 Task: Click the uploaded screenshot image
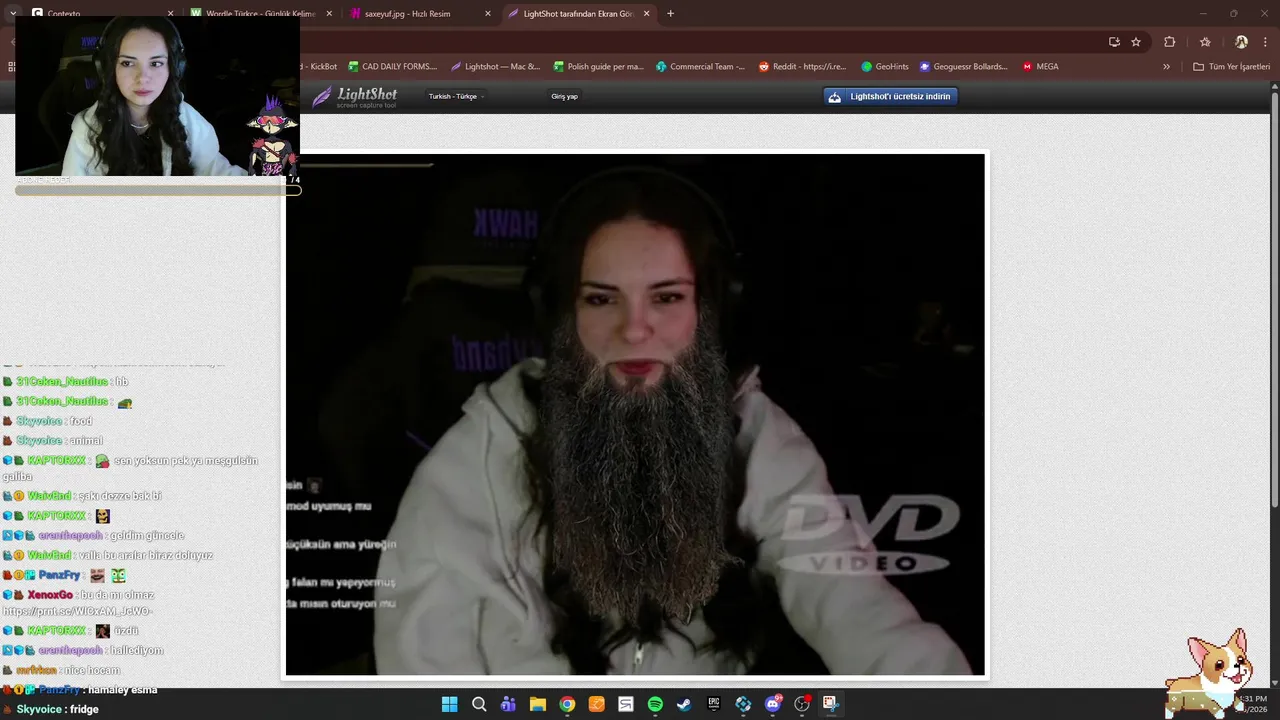[x=635, y=414]
